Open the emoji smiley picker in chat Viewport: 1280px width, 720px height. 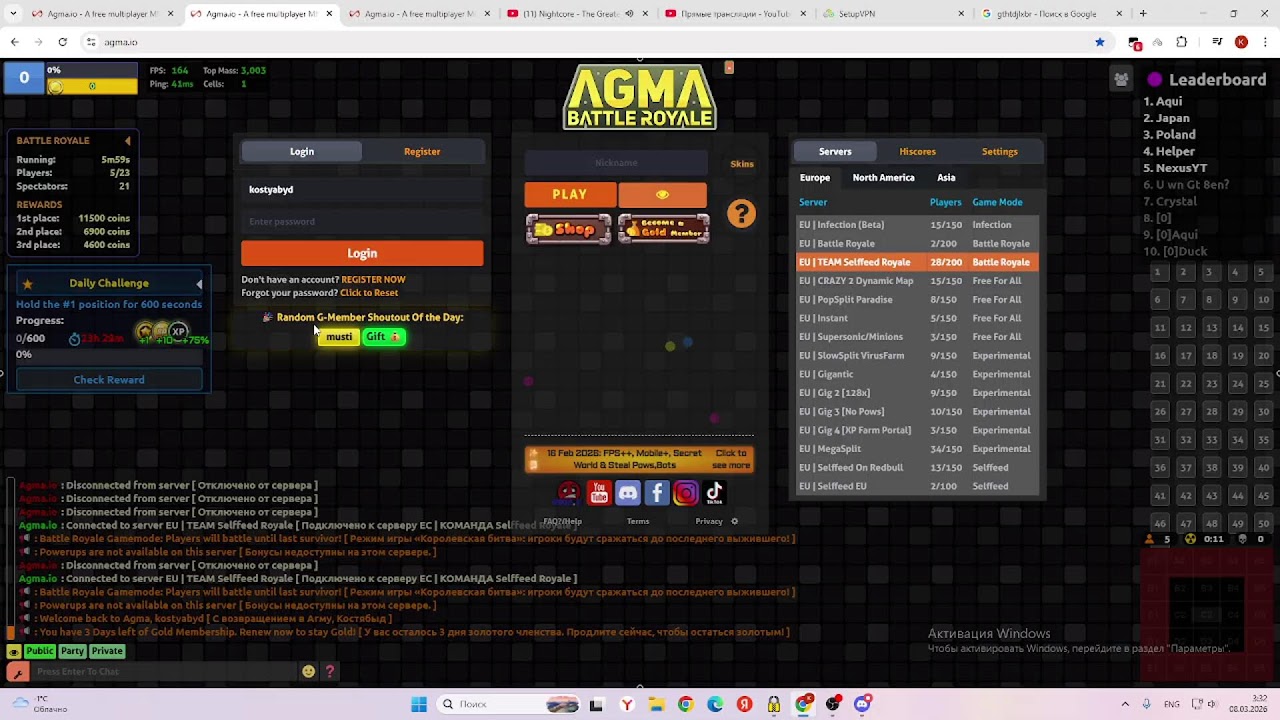tap(308, 671)
